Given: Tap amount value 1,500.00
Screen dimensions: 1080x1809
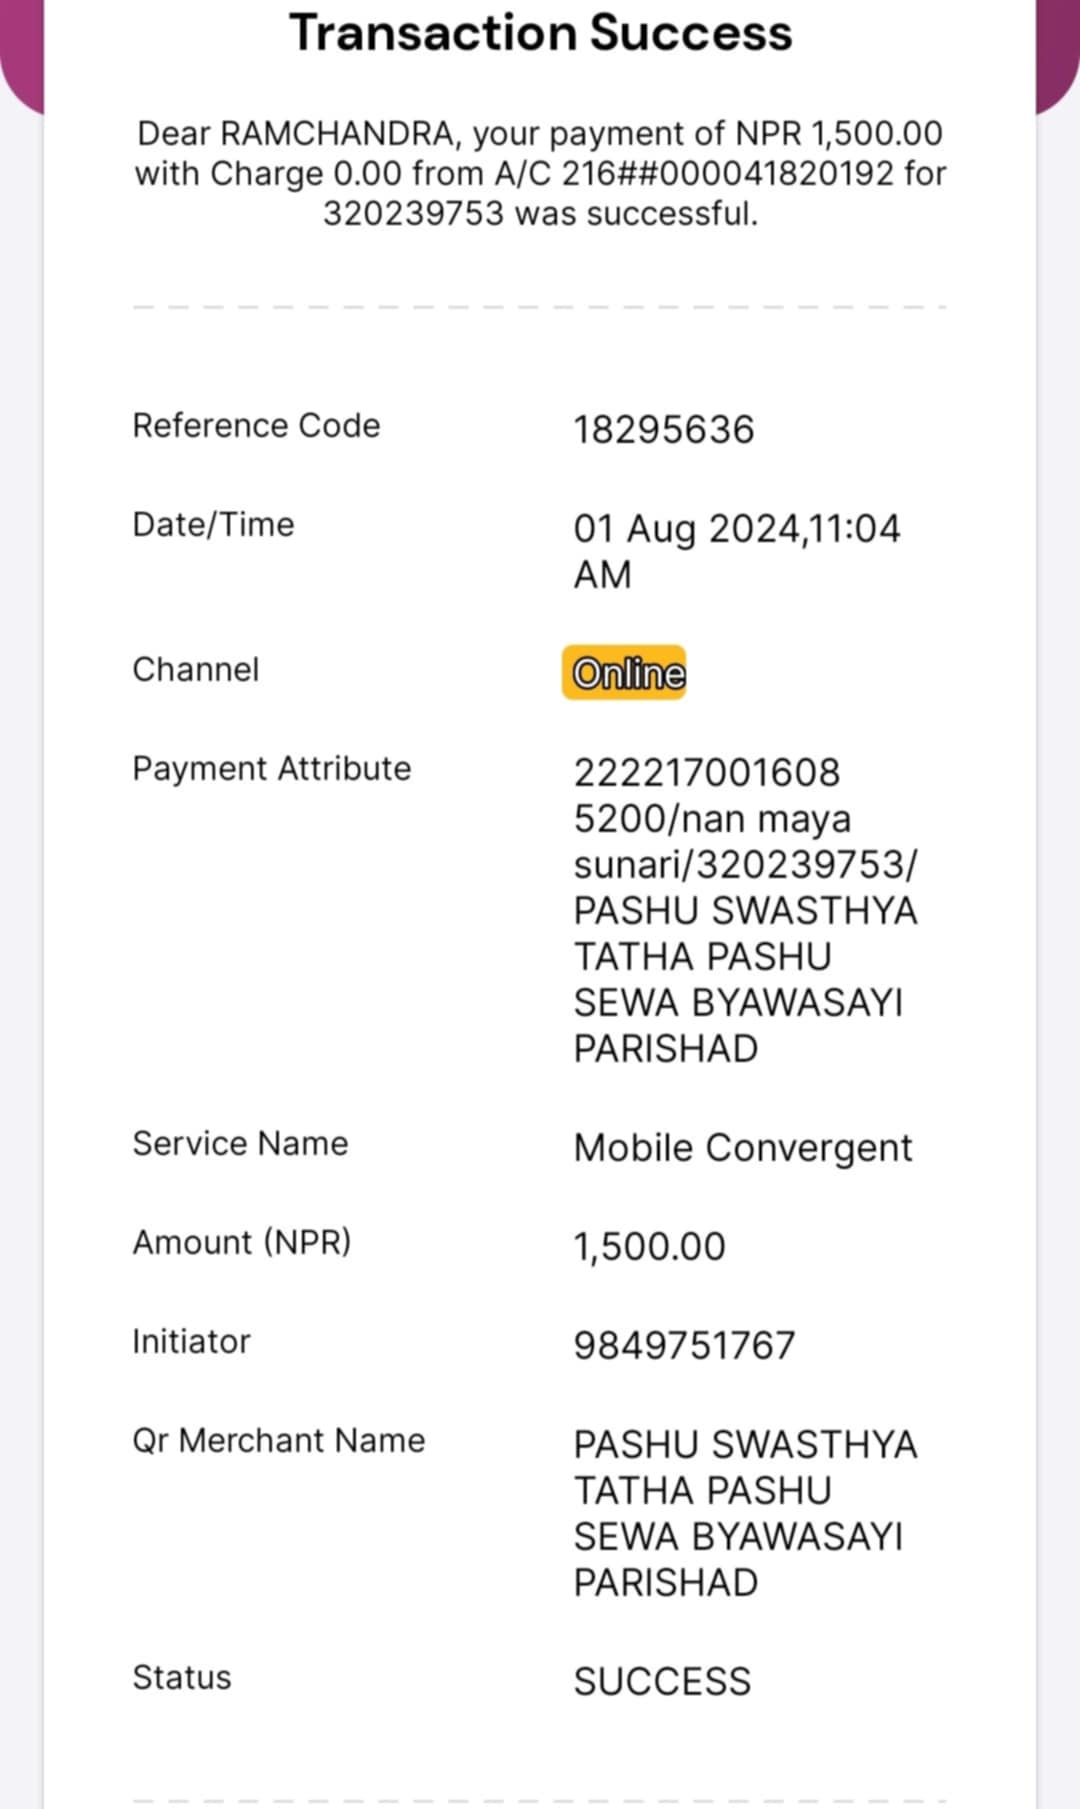Looking at the screenshot, I should tap(649, 1247).
